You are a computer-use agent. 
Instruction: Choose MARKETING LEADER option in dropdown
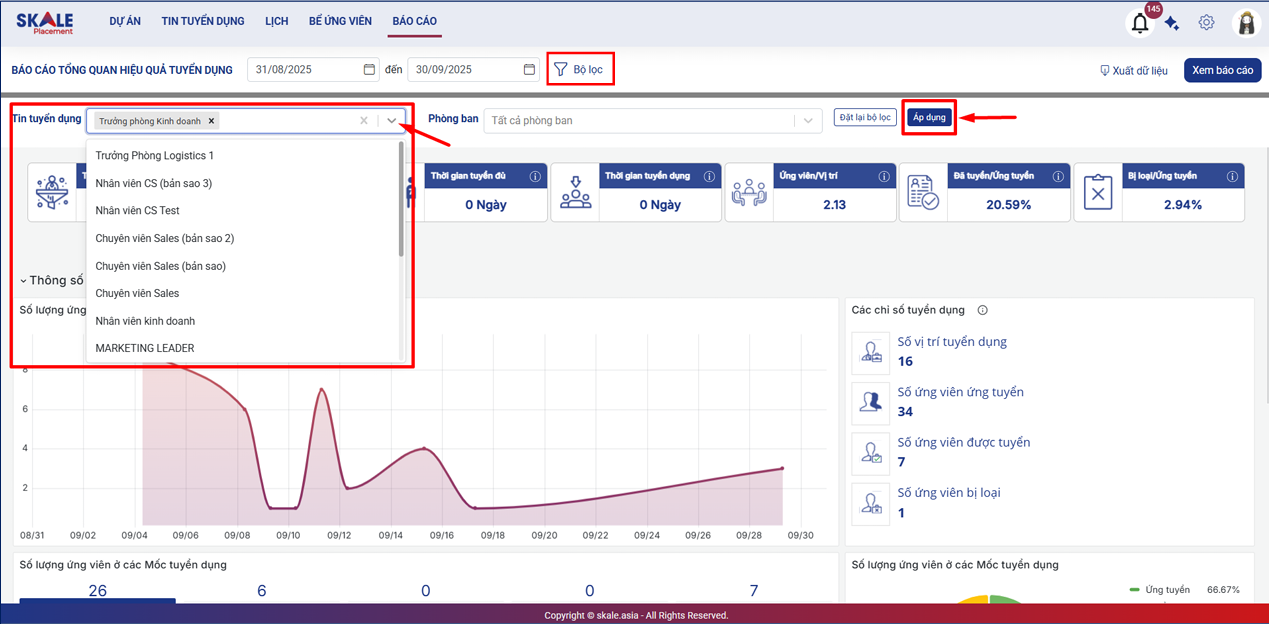(x=145, y=348)
